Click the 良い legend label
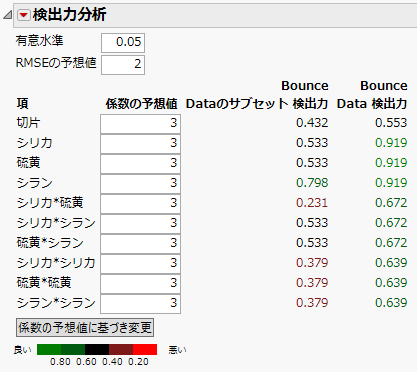The width and height of the screenshot is (417, 372). 22,350
